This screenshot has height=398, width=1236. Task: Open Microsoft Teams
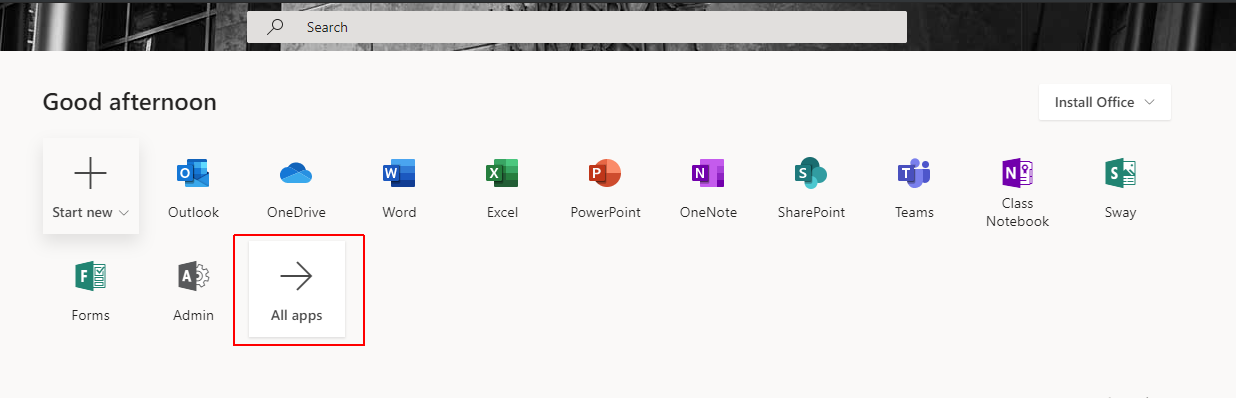[914, 187]
